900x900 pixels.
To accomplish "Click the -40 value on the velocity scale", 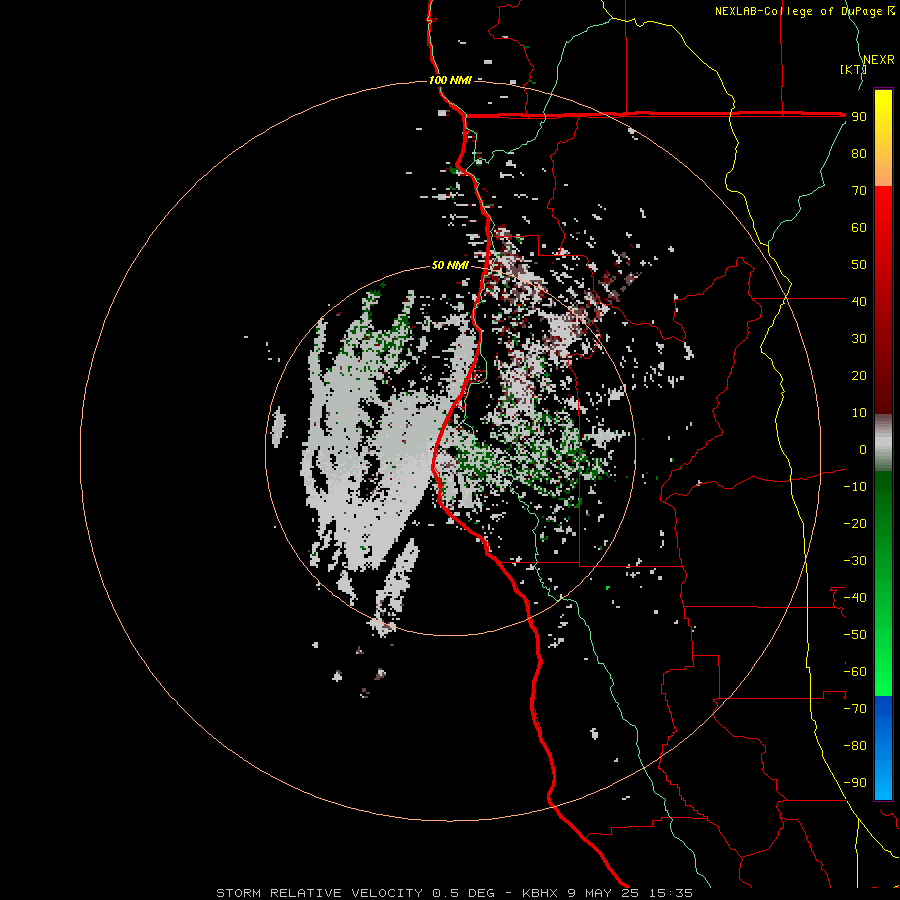I will point(855,598).
